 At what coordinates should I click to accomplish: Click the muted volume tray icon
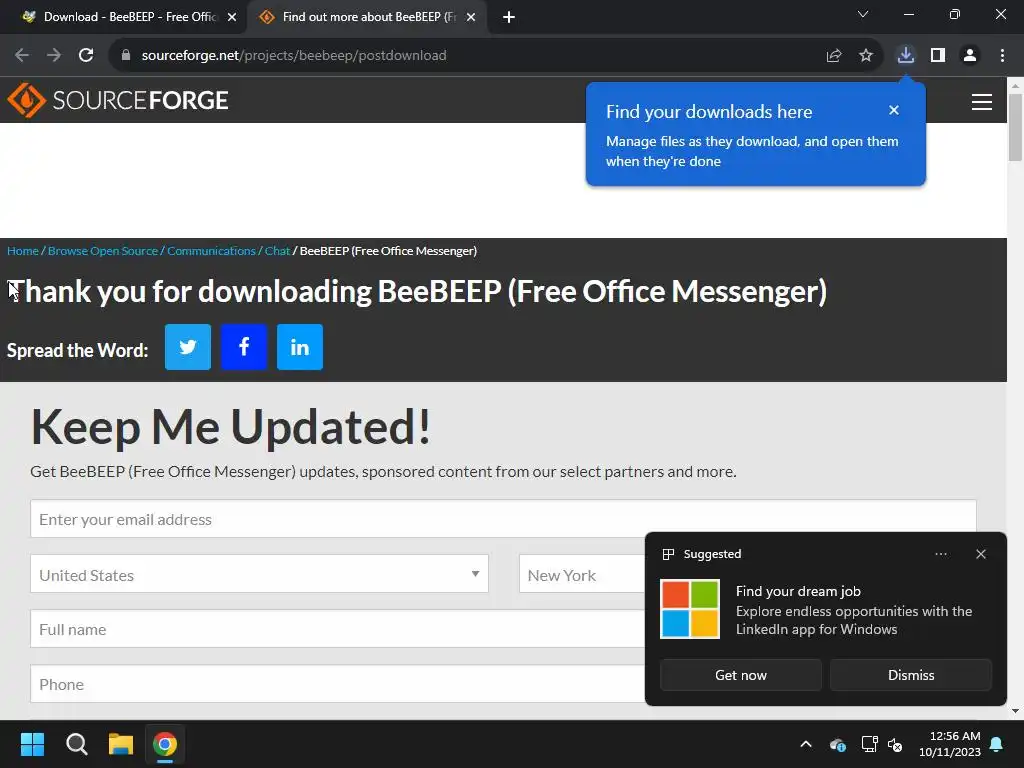point(895,744)
